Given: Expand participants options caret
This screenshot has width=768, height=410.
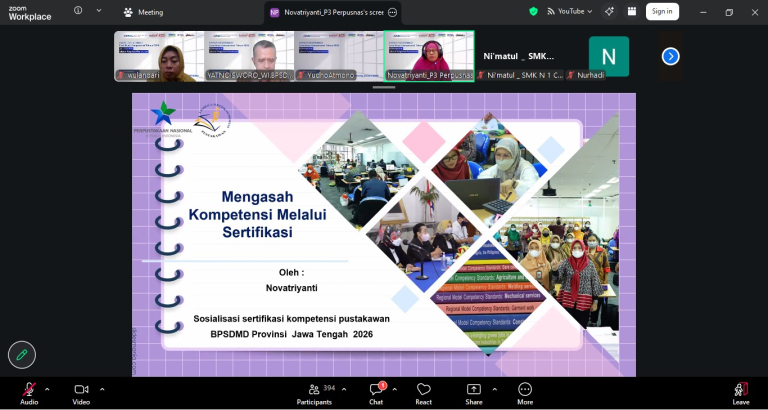Looking at the screenshot, I should 344,389.
